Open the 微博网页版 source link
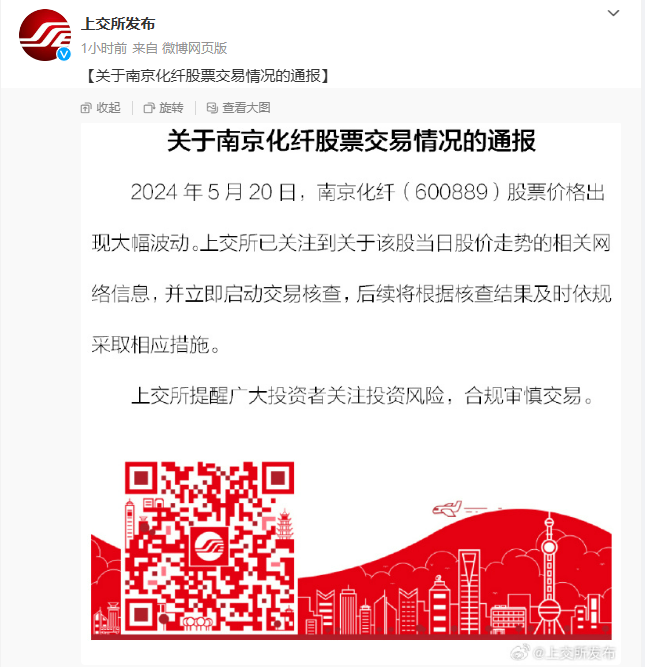This screenshot has height=667, width=645. 194,48
